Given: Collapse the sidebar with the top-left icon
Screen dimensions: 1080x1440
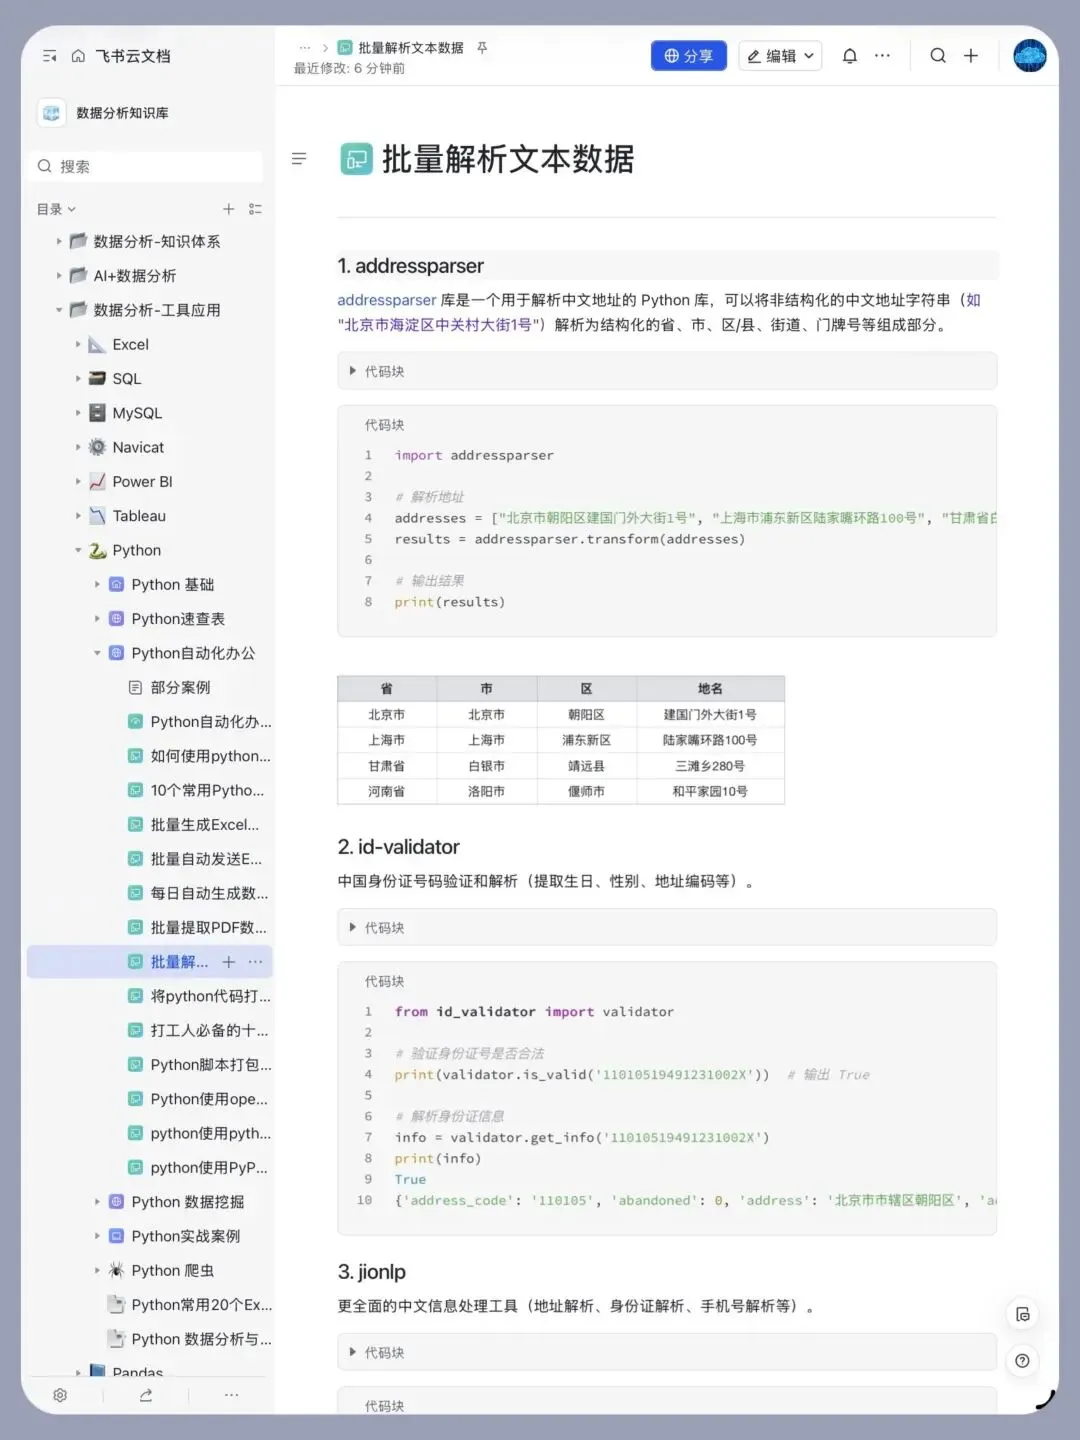Looking at the screenshot, I should [x=50, y=56].
